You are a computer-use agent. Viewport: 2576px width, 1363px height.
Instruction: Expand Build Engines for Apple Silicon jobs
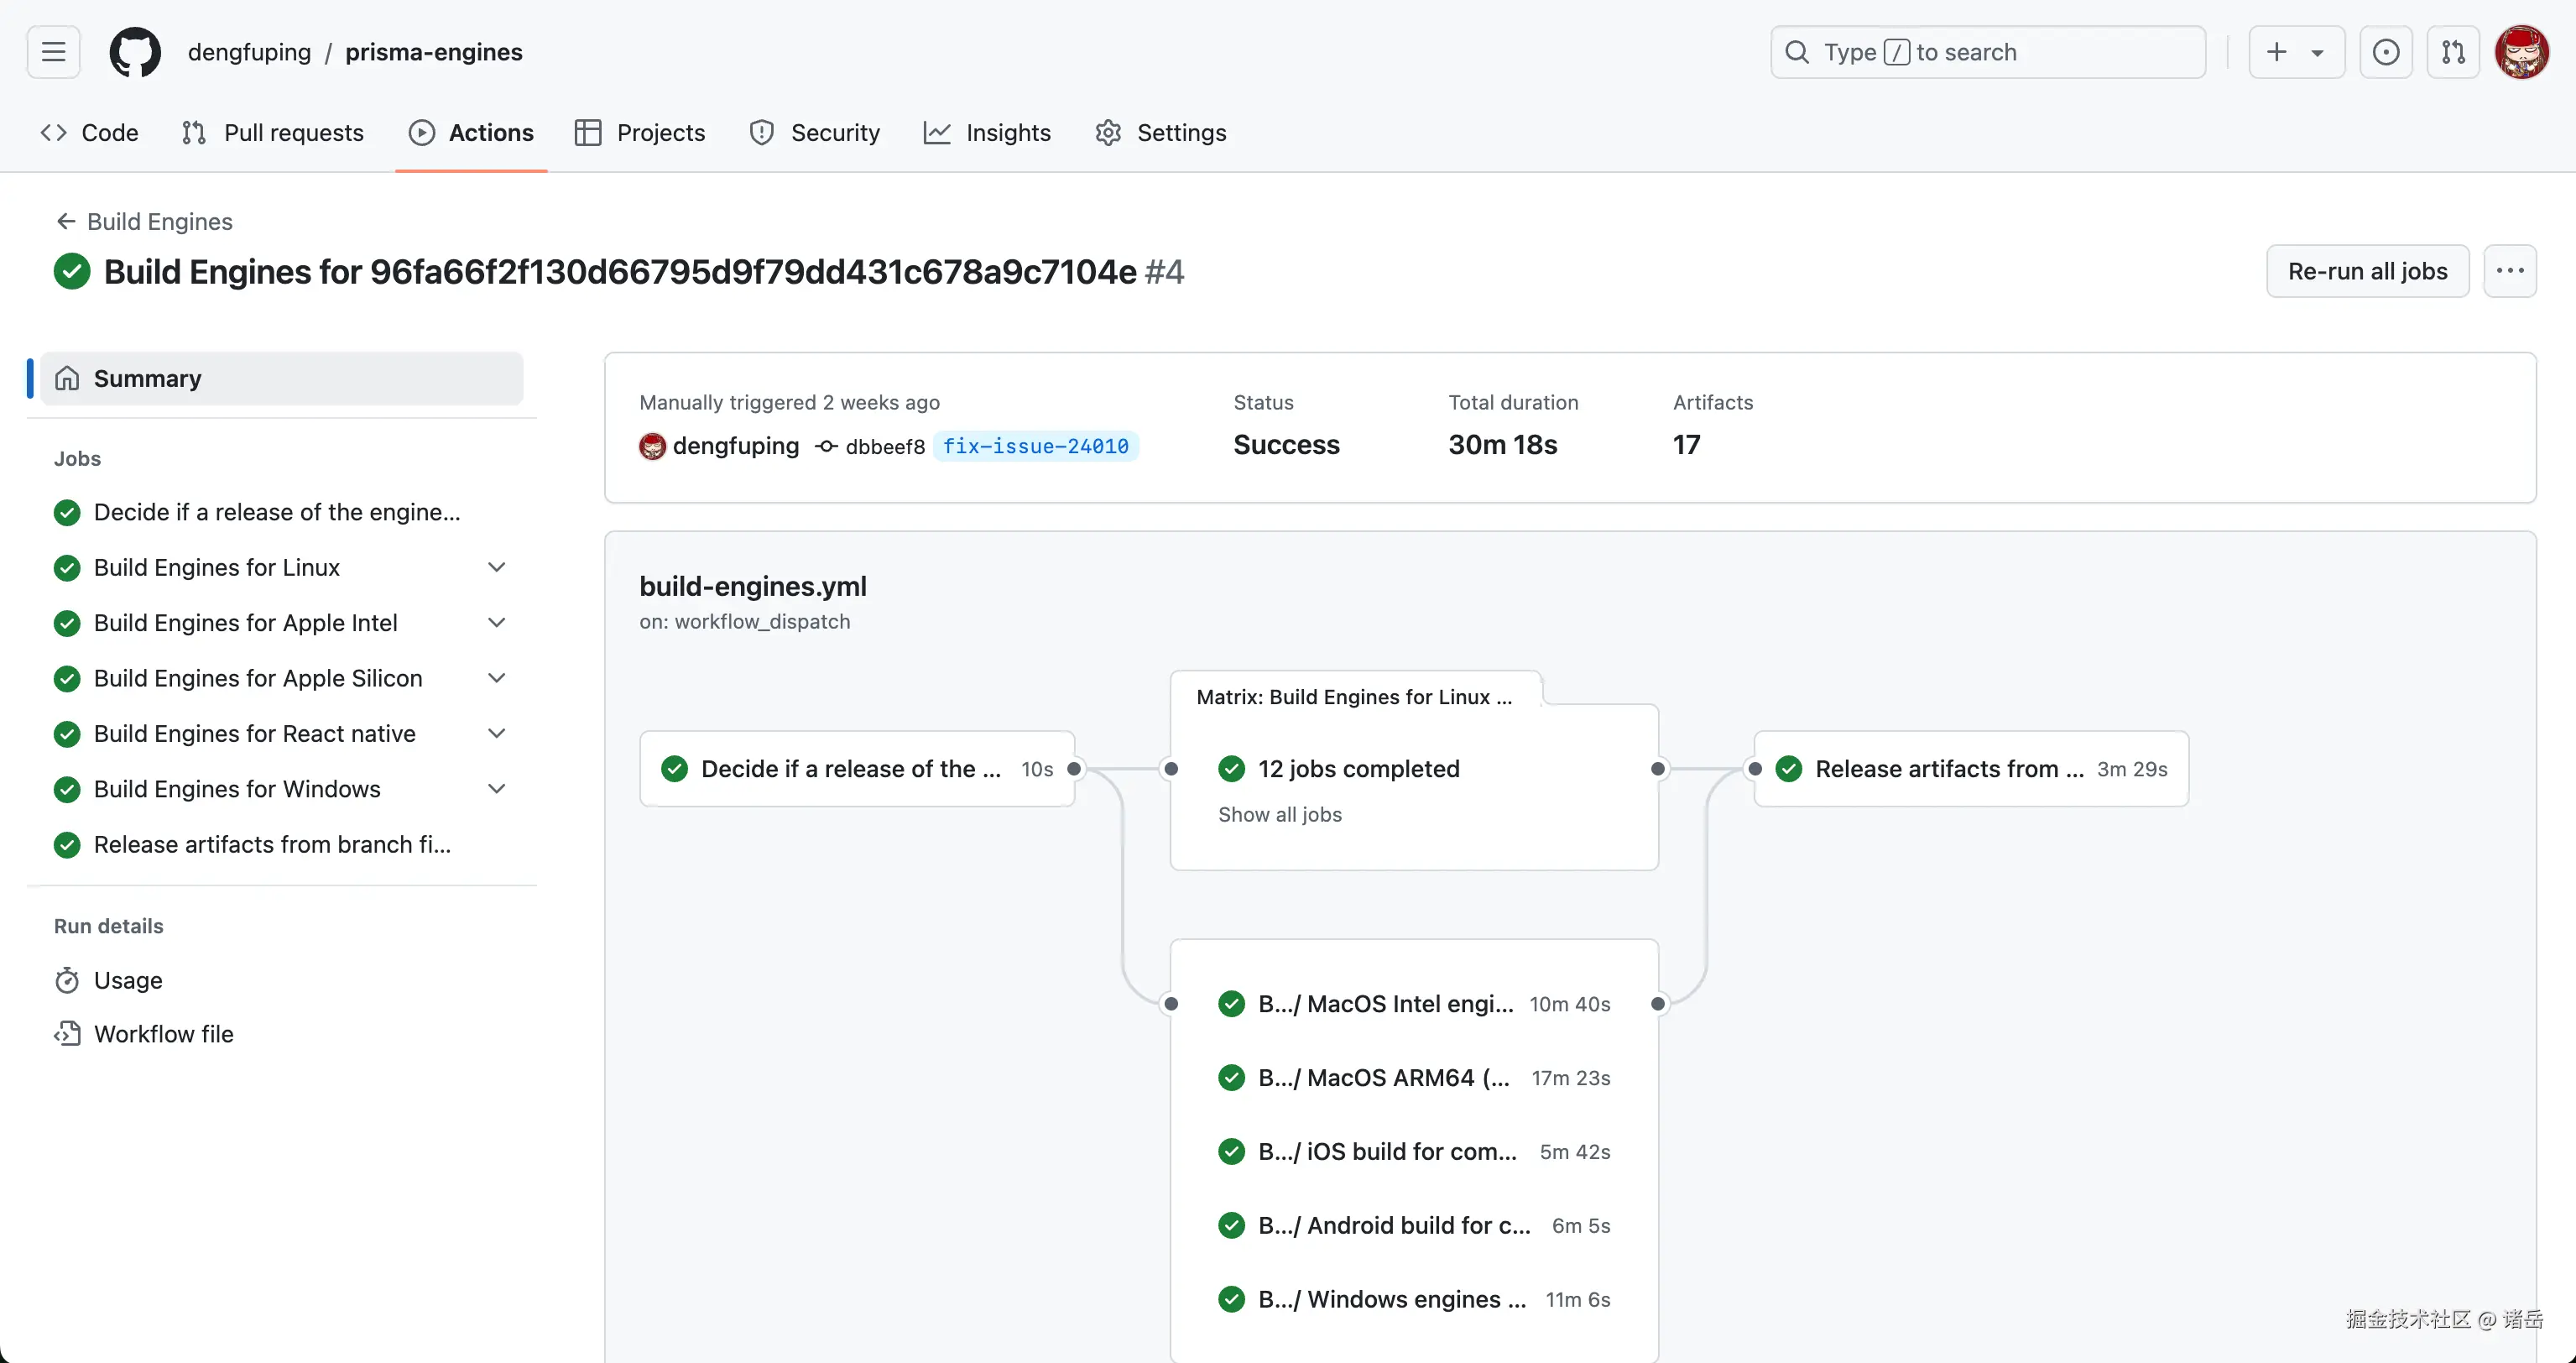click(x=496, y=678)
